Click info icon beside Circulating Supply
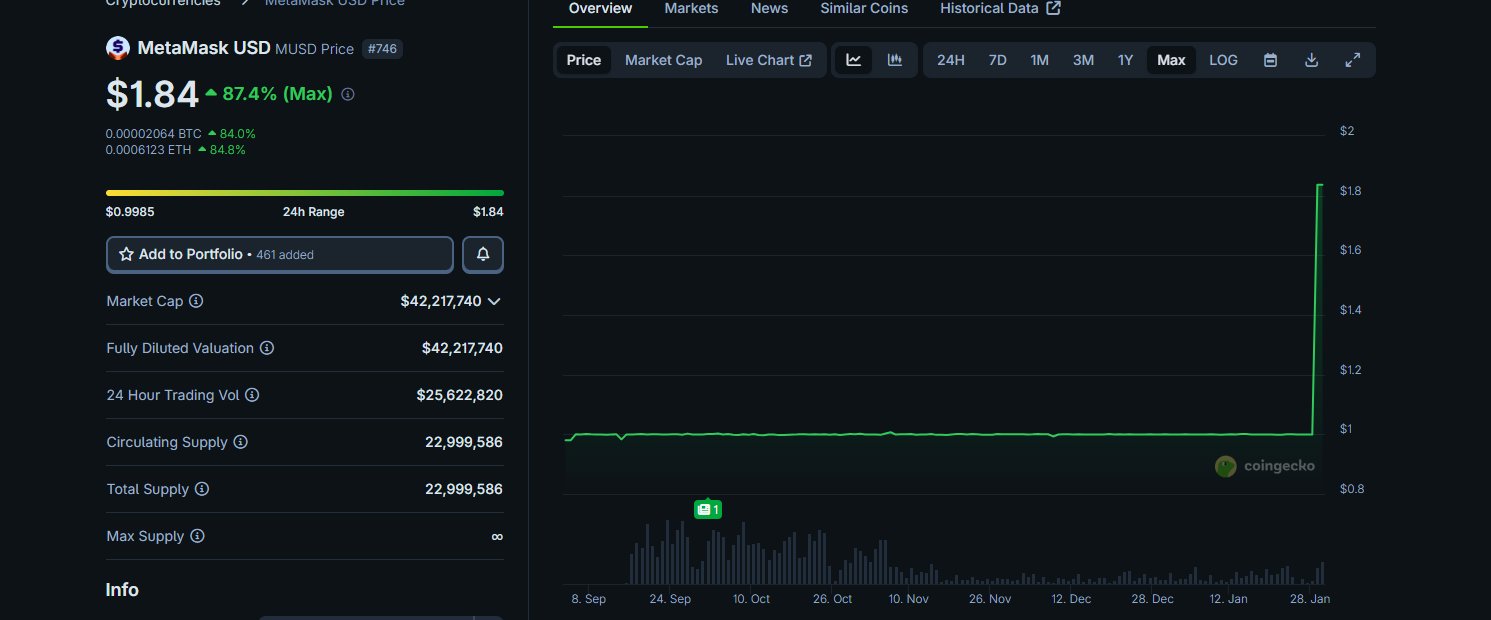Screen dimensions: 1491x620 coord(240,442)
